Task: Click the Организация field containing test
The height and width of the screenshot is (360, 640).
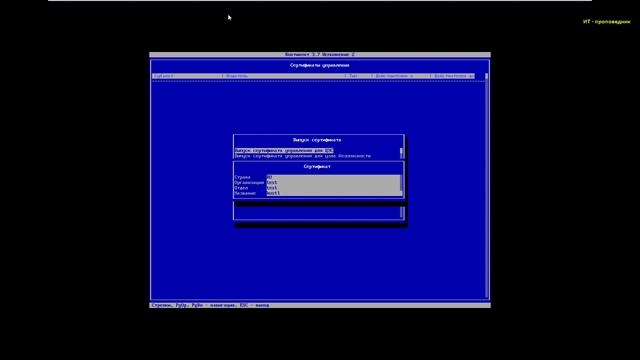Action: click(x=333, y=182)
